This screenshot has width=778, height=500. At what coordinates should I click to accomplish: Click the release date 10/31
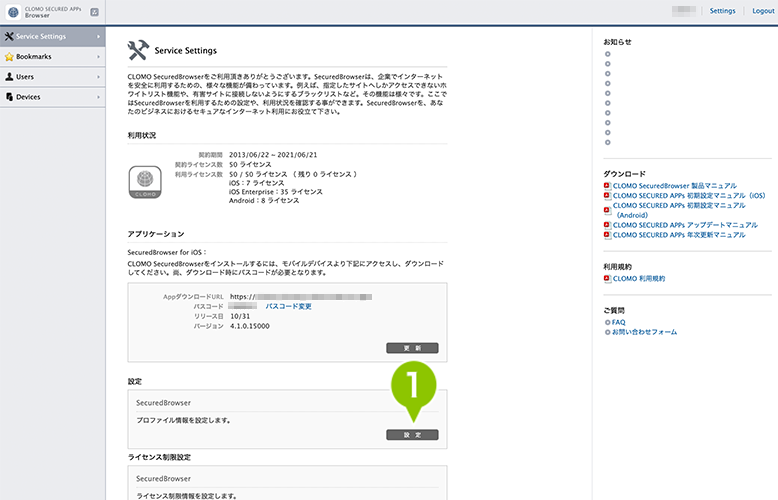pyautogui.click(x=240, y=316)
